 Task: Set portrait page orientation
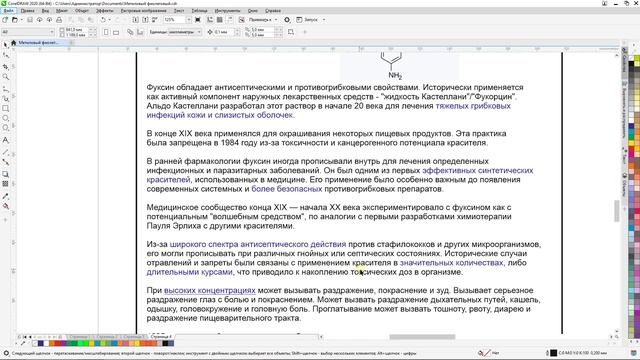tap(106, 32)
